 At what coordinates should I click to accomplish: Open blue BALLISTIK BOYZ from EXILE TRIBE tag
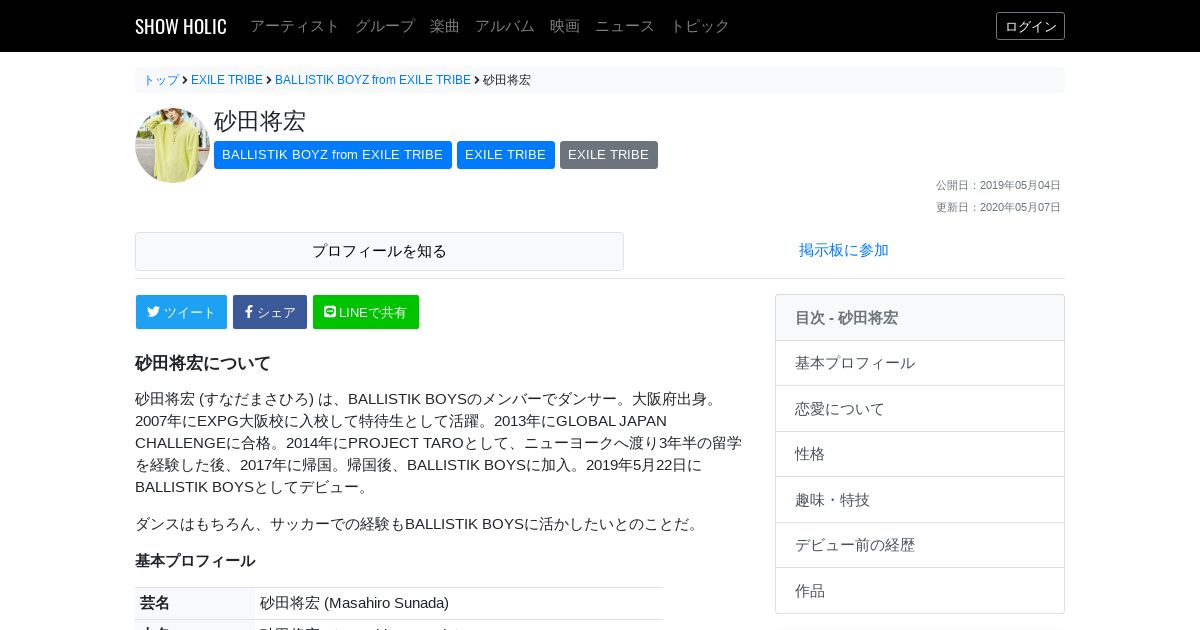333,155
